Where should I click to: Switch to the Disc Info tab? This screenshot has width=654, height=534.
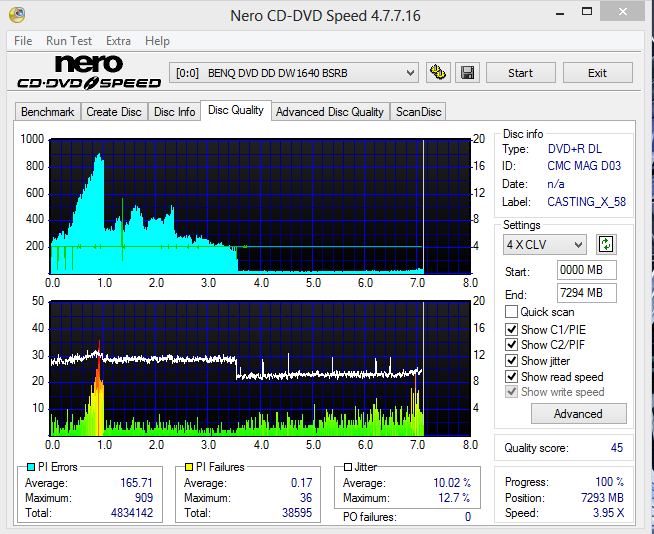[x=174, y=112]
